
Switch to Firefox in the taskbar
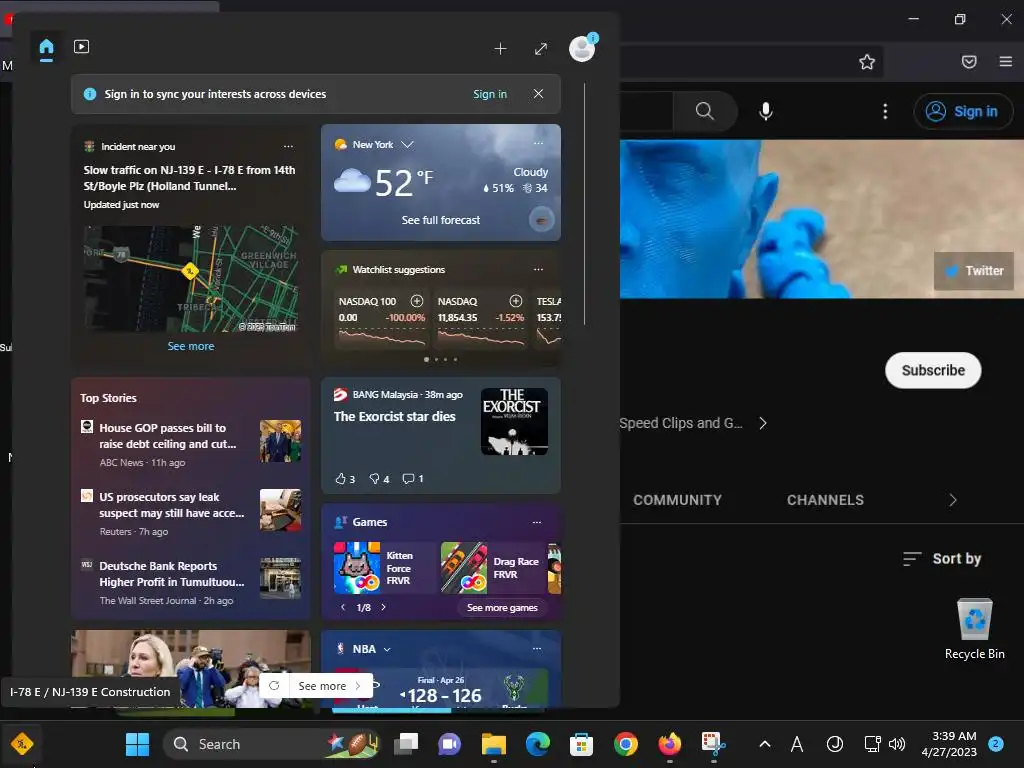(669, 744)
